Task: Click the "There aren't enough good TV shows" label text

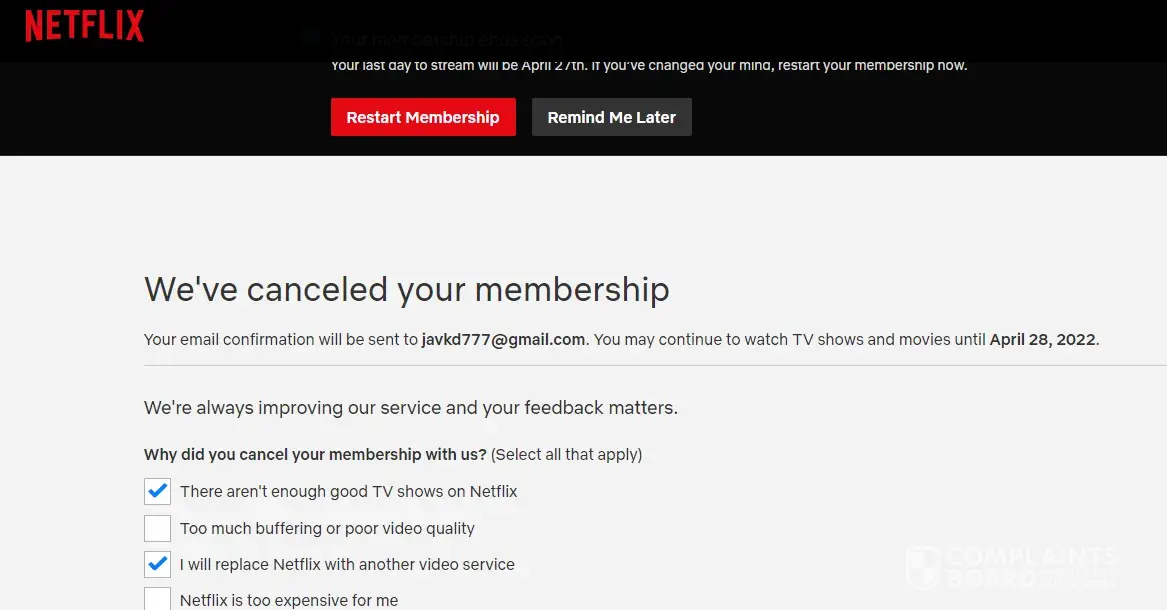Action: coord(348,491)
